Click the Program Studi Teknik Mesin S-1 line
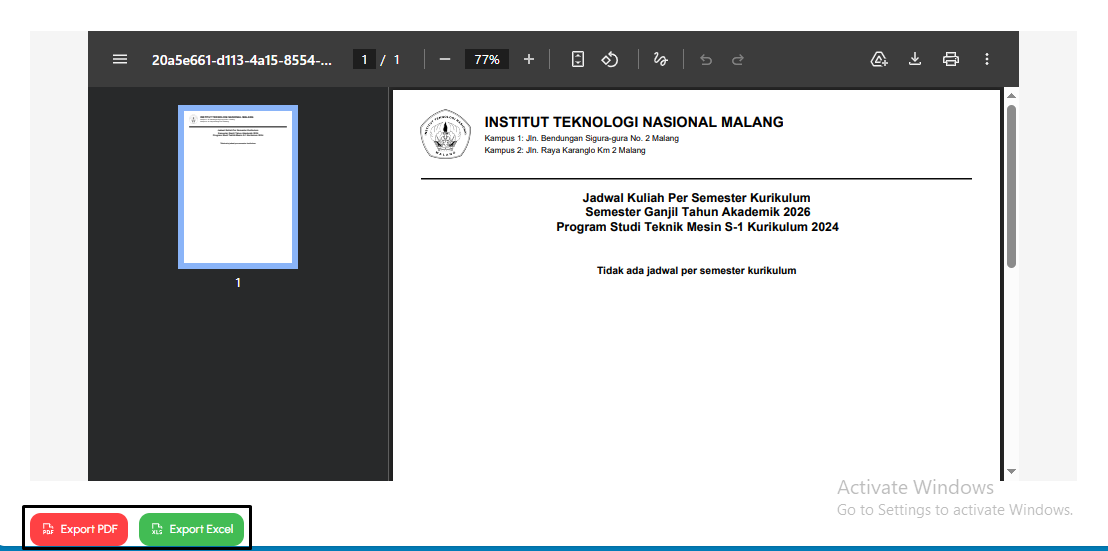The width and height of the screenshot is (1108, 551). [x=697, y=227]
